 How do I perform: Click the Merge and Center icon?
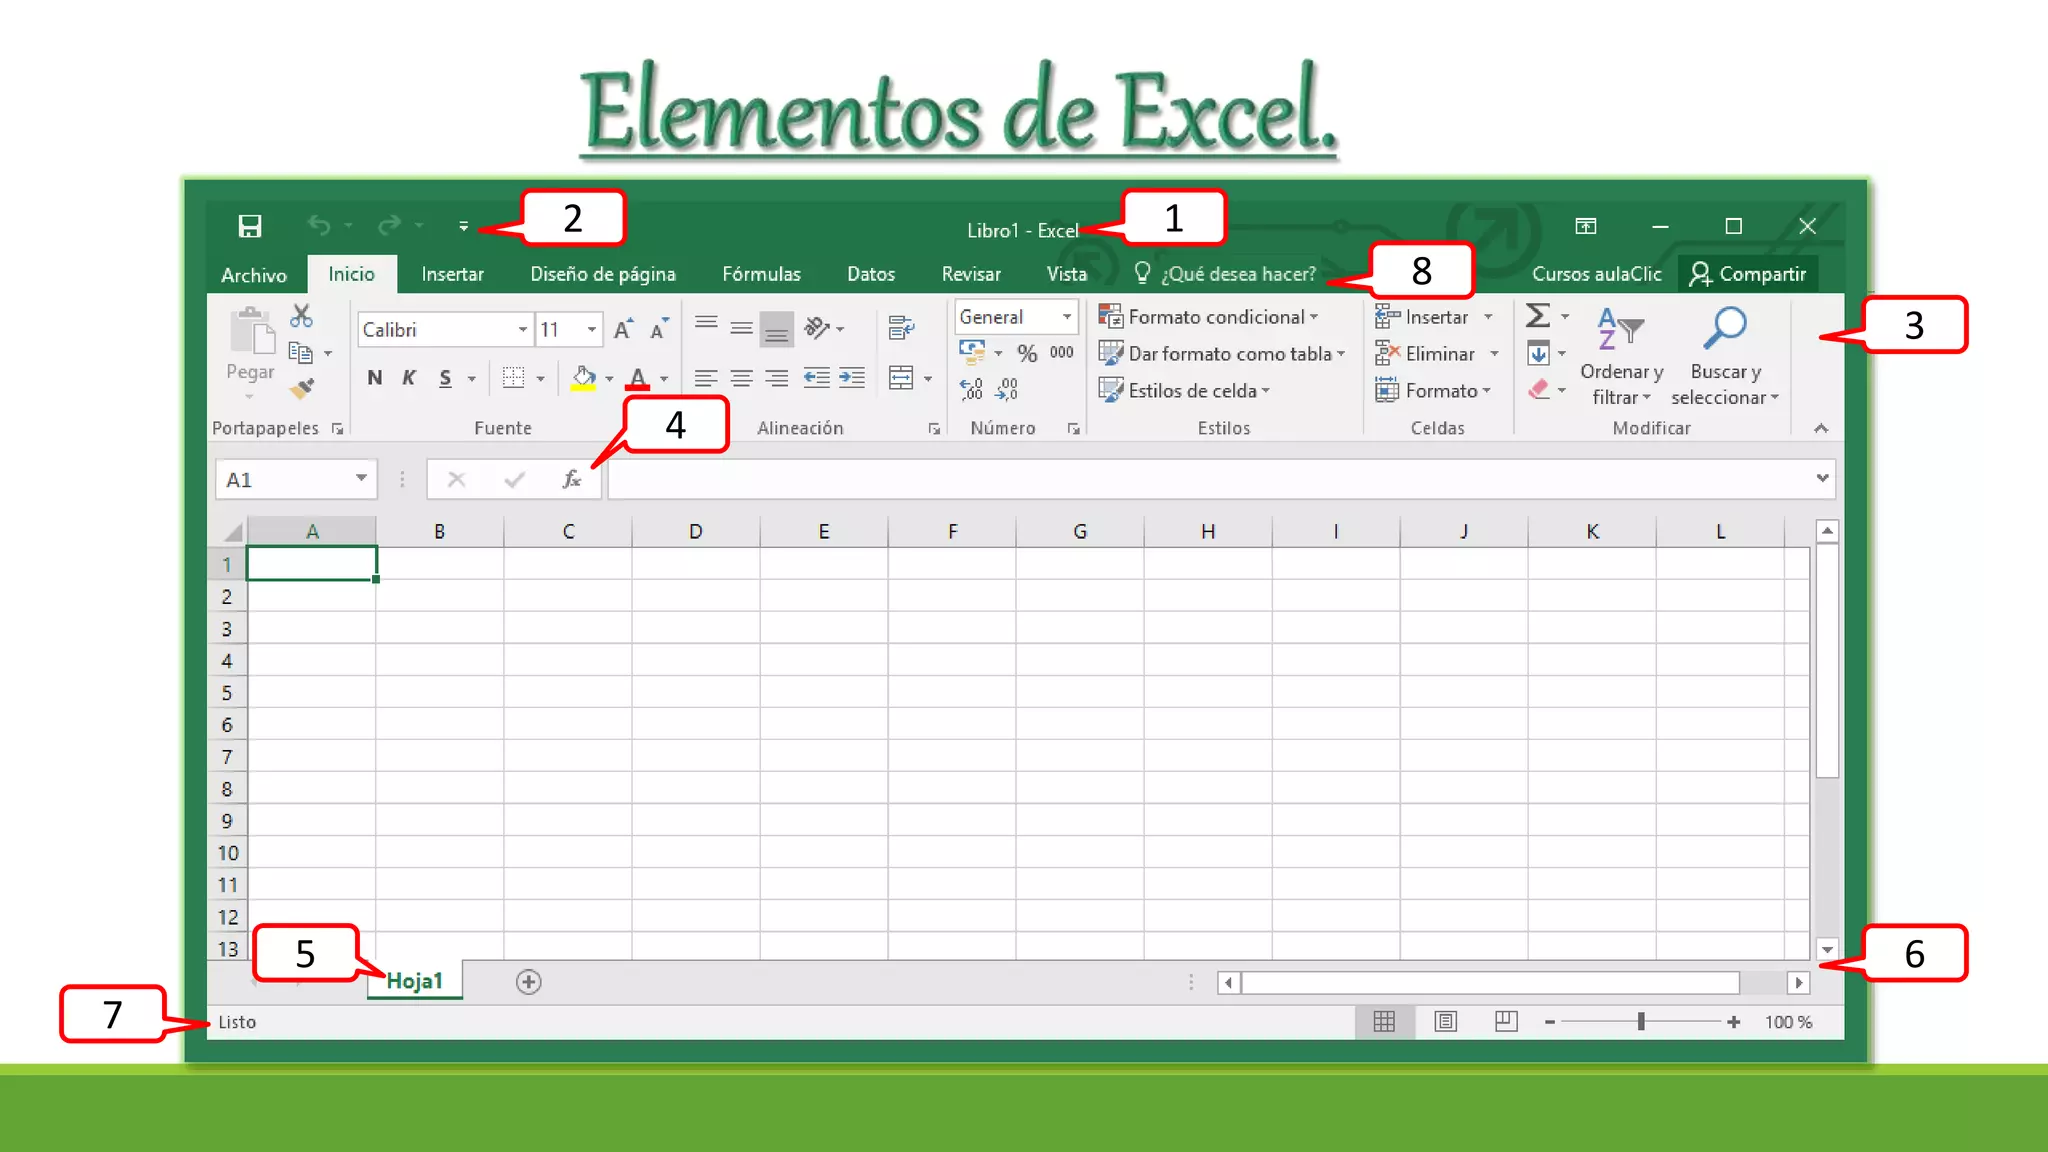(901, 378)
